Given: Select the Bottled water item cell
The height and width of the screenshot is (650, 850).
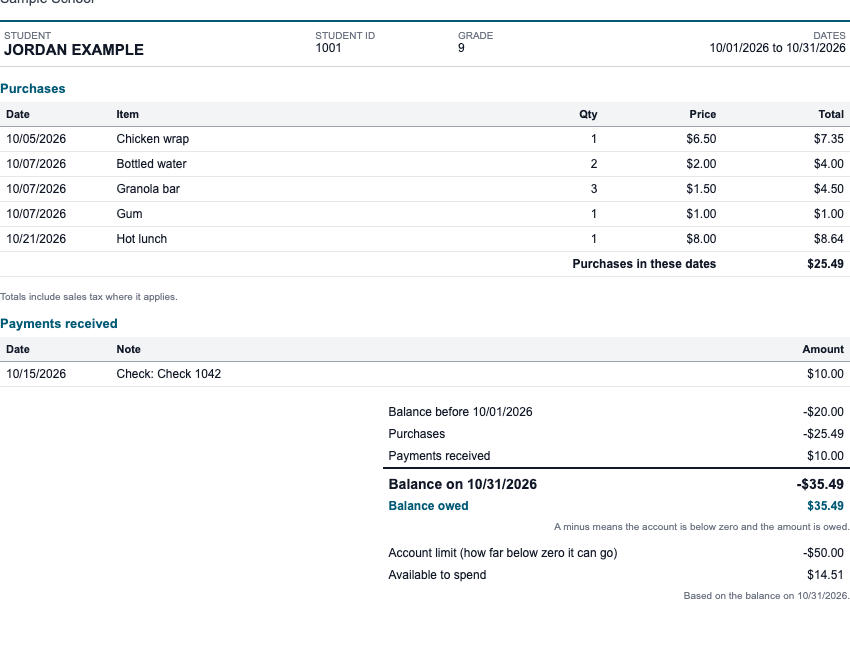Looking at the screenshot, I should coord(151,164).
